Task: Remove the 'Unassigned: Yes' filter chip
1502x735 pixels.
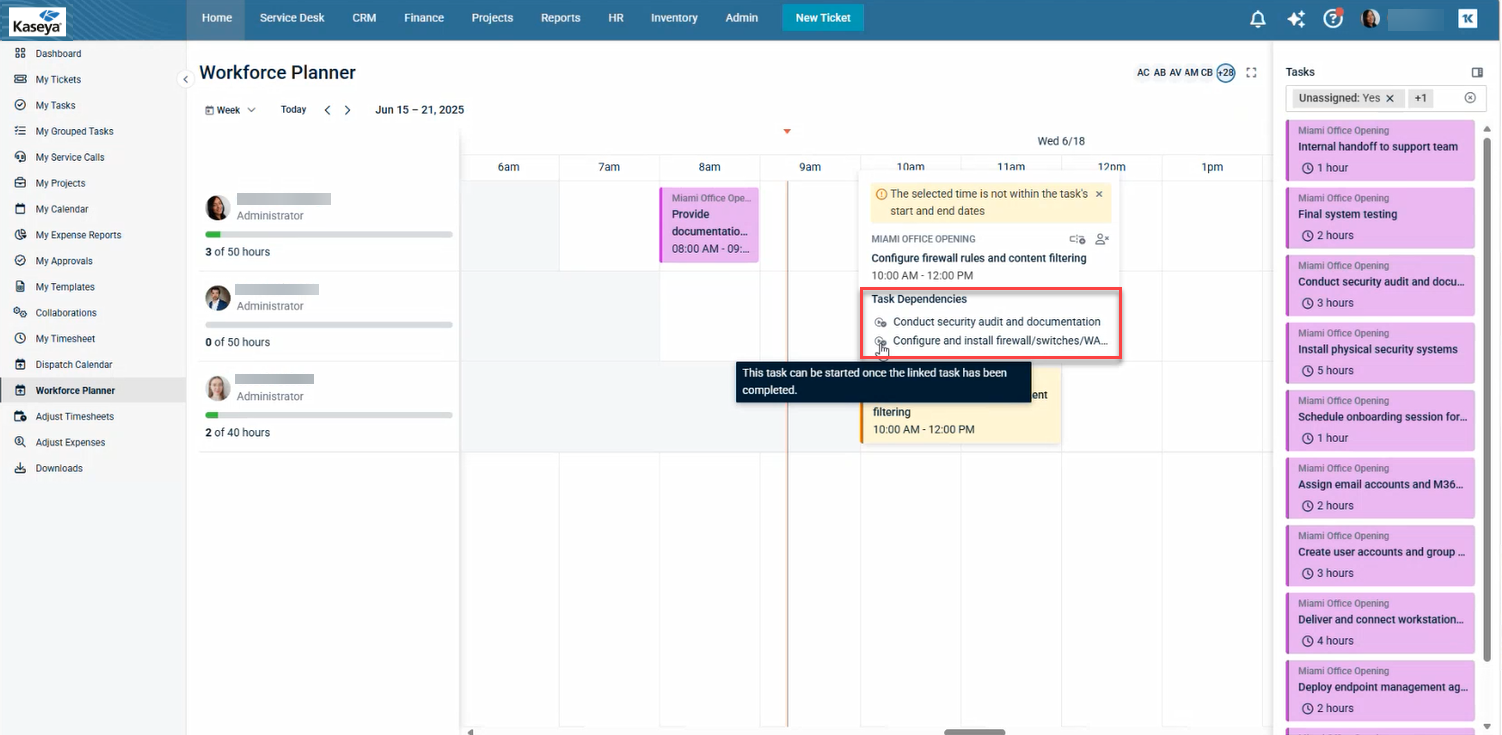Action: click(1390, 98)
